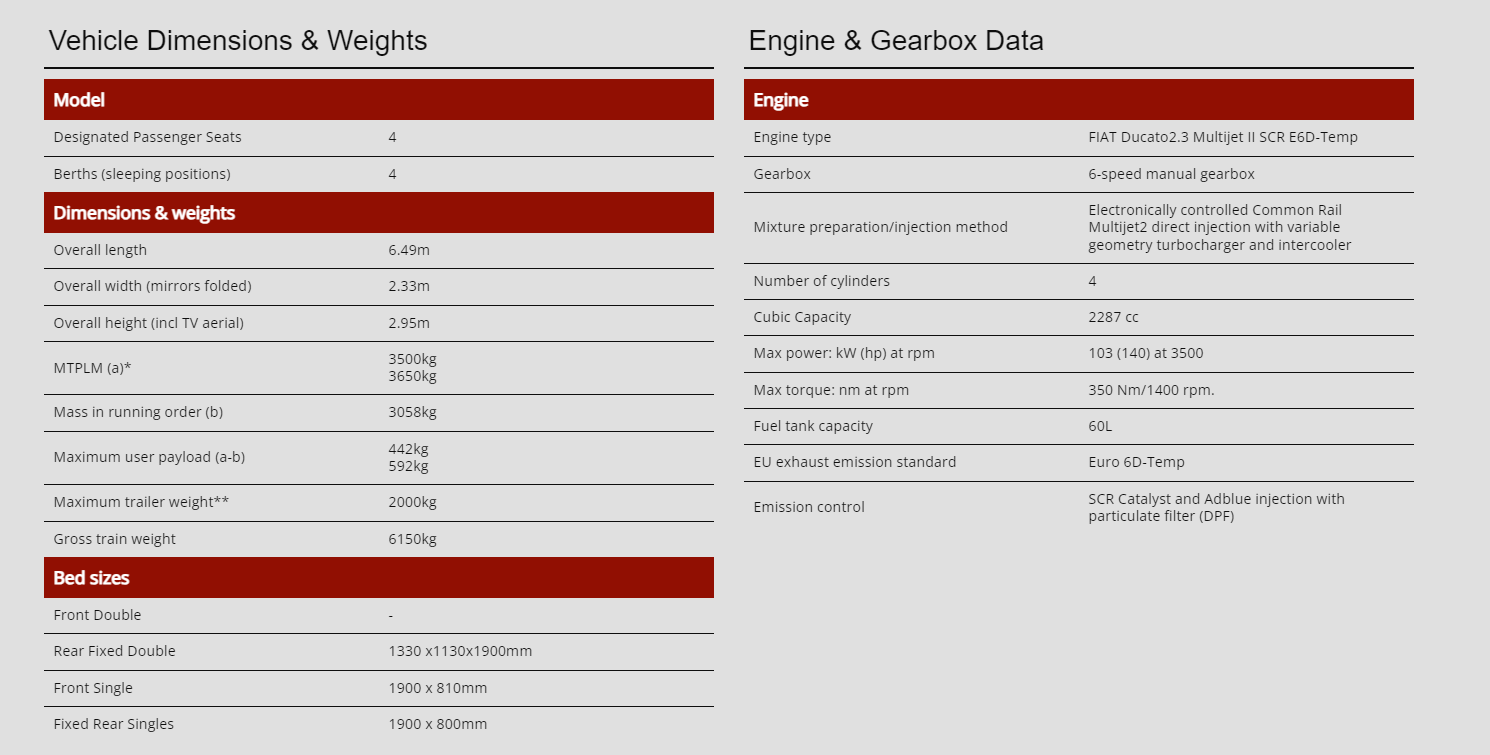Click the 'Front Single' bed label
1490x755 pixels.
93,688
